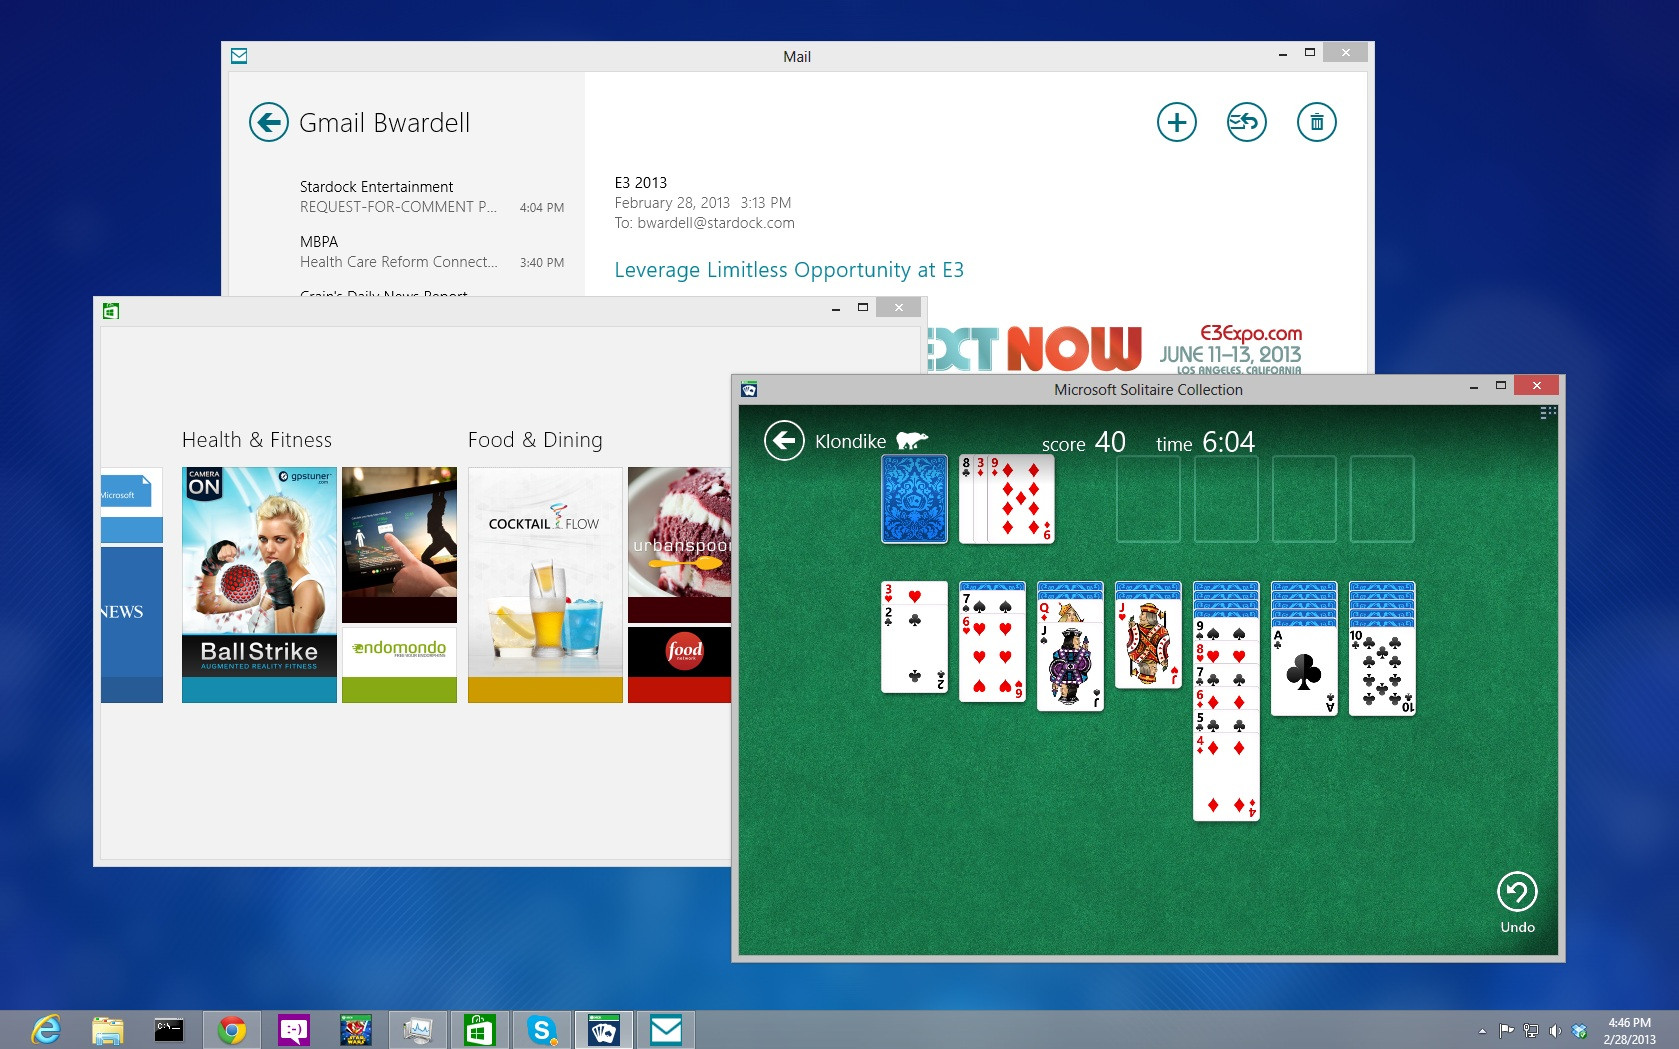
Task: Click the polar bear icon next to Klondike
Action: tap(911, 440)
